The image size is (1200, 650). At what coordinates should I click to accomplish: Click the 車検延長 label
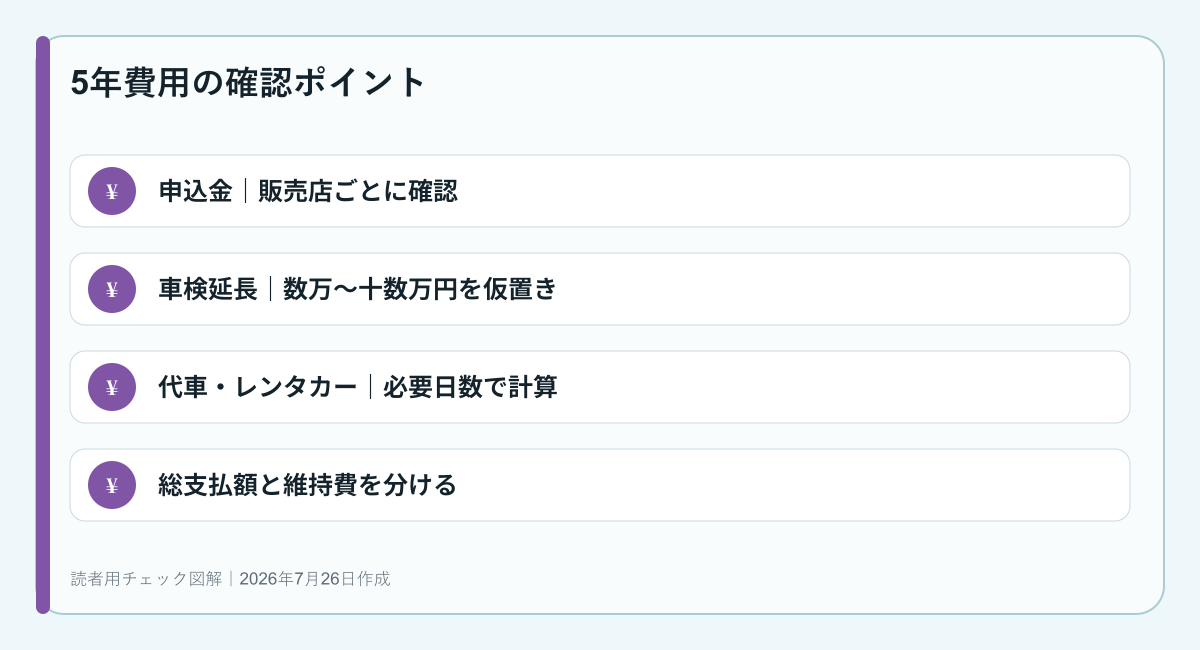click(208, 289)
